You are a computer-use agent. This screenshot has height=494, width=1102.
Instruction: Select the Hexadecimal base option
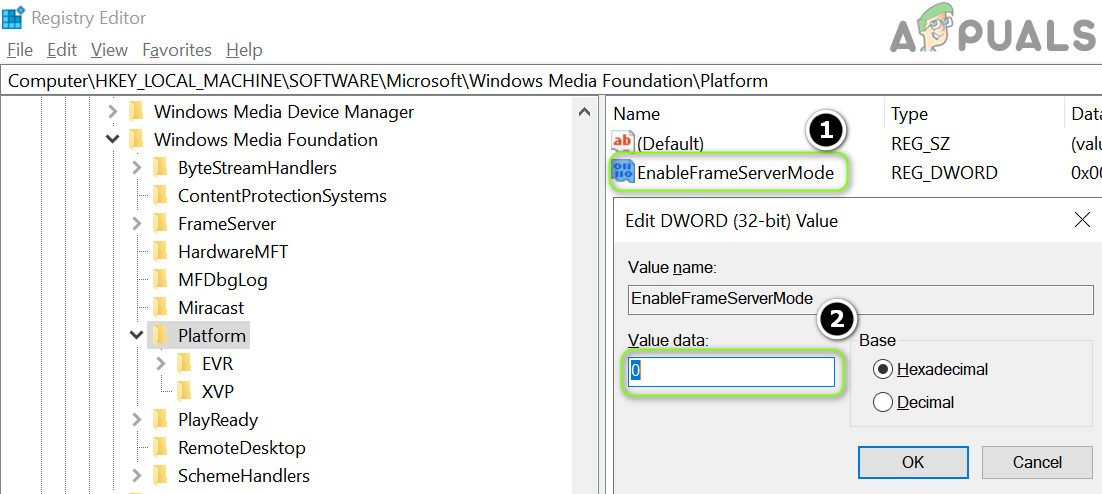883,369
